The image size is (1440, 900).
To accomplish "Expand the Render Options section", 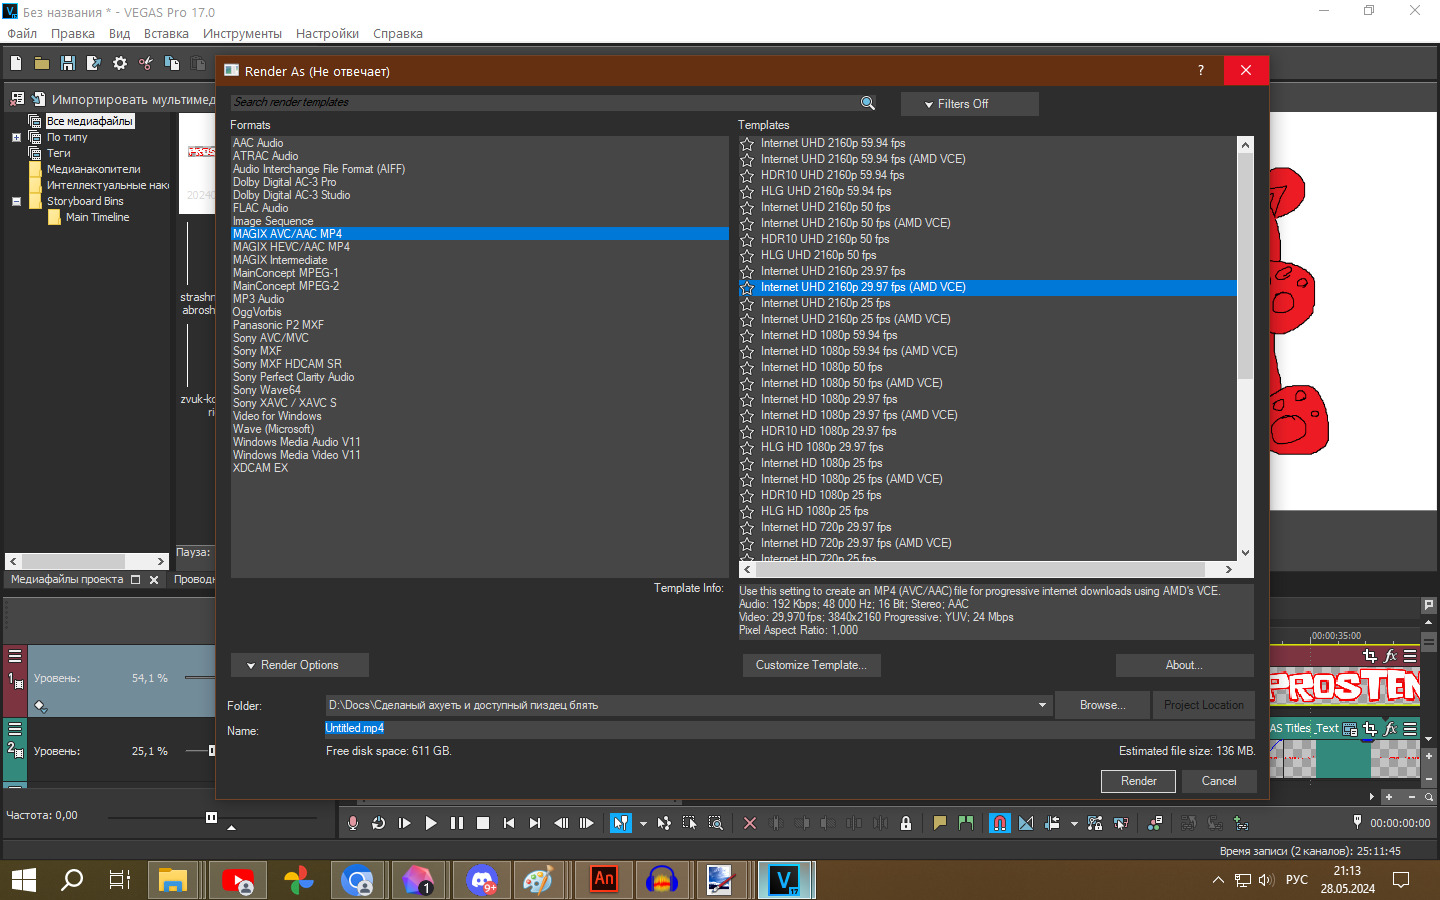I will 300,665.
